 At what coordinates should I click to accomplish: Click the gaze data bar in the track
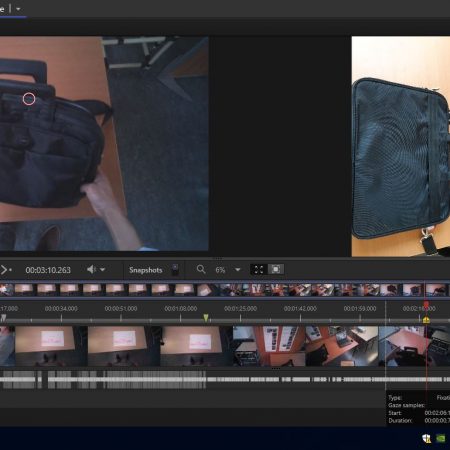click(x=225, y=380)
